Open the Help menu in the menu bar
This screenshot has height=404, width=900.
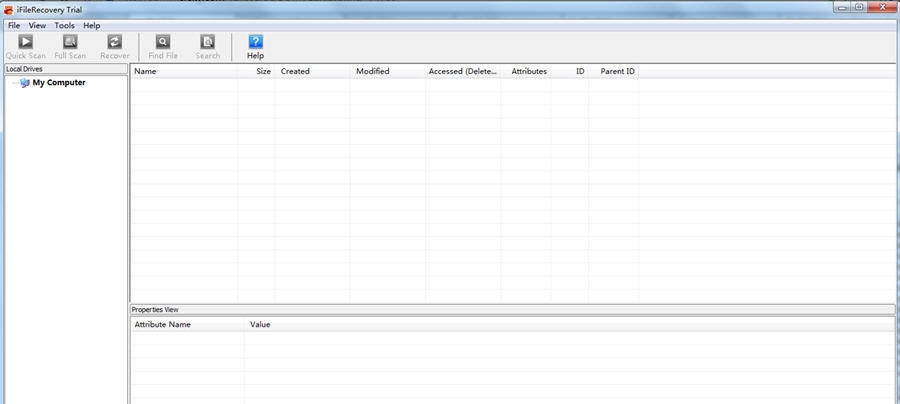tap(91, 25)
